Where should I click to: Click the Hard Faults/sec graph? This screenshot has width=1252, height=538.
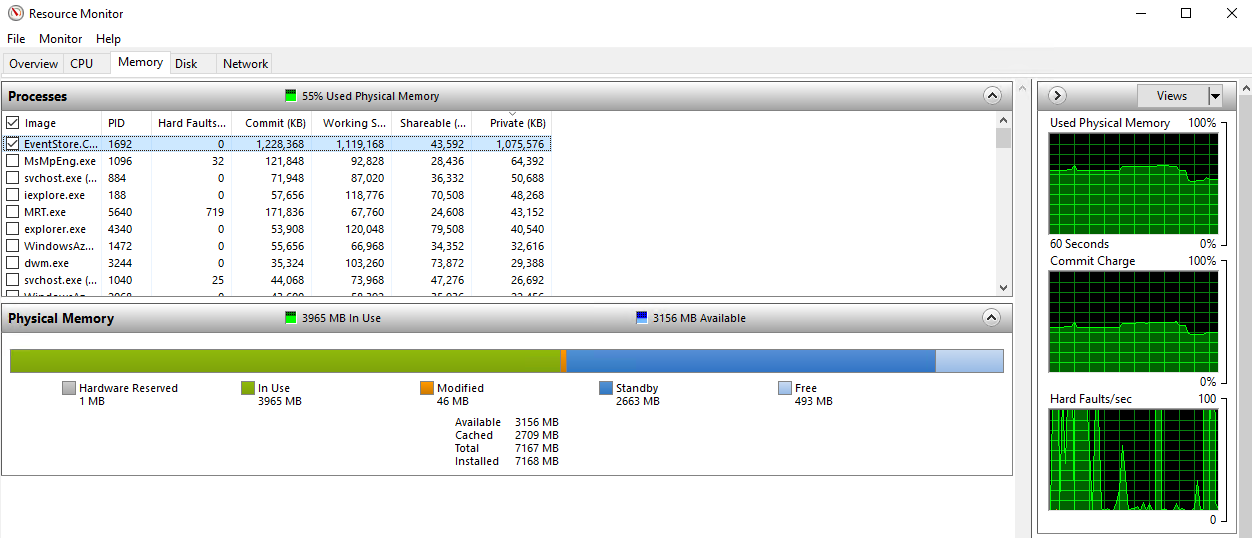1133,459
